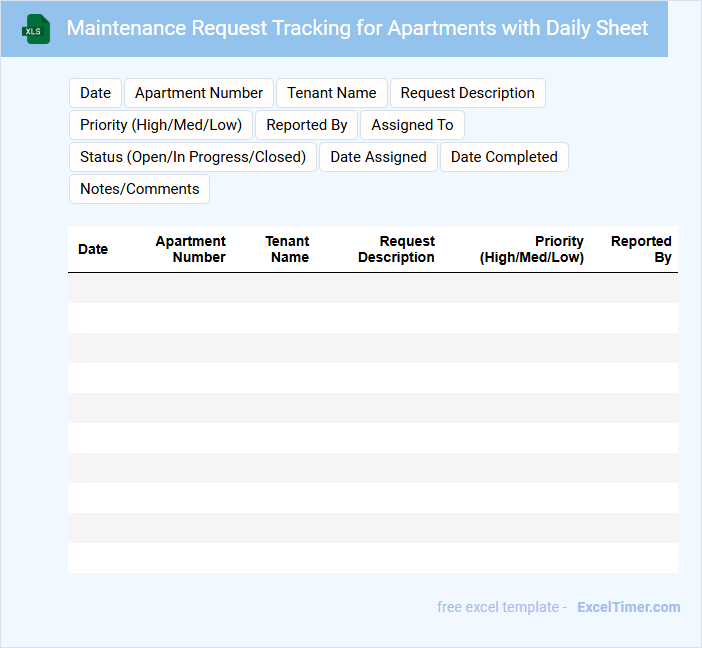Click the Reported By column header

642,249
